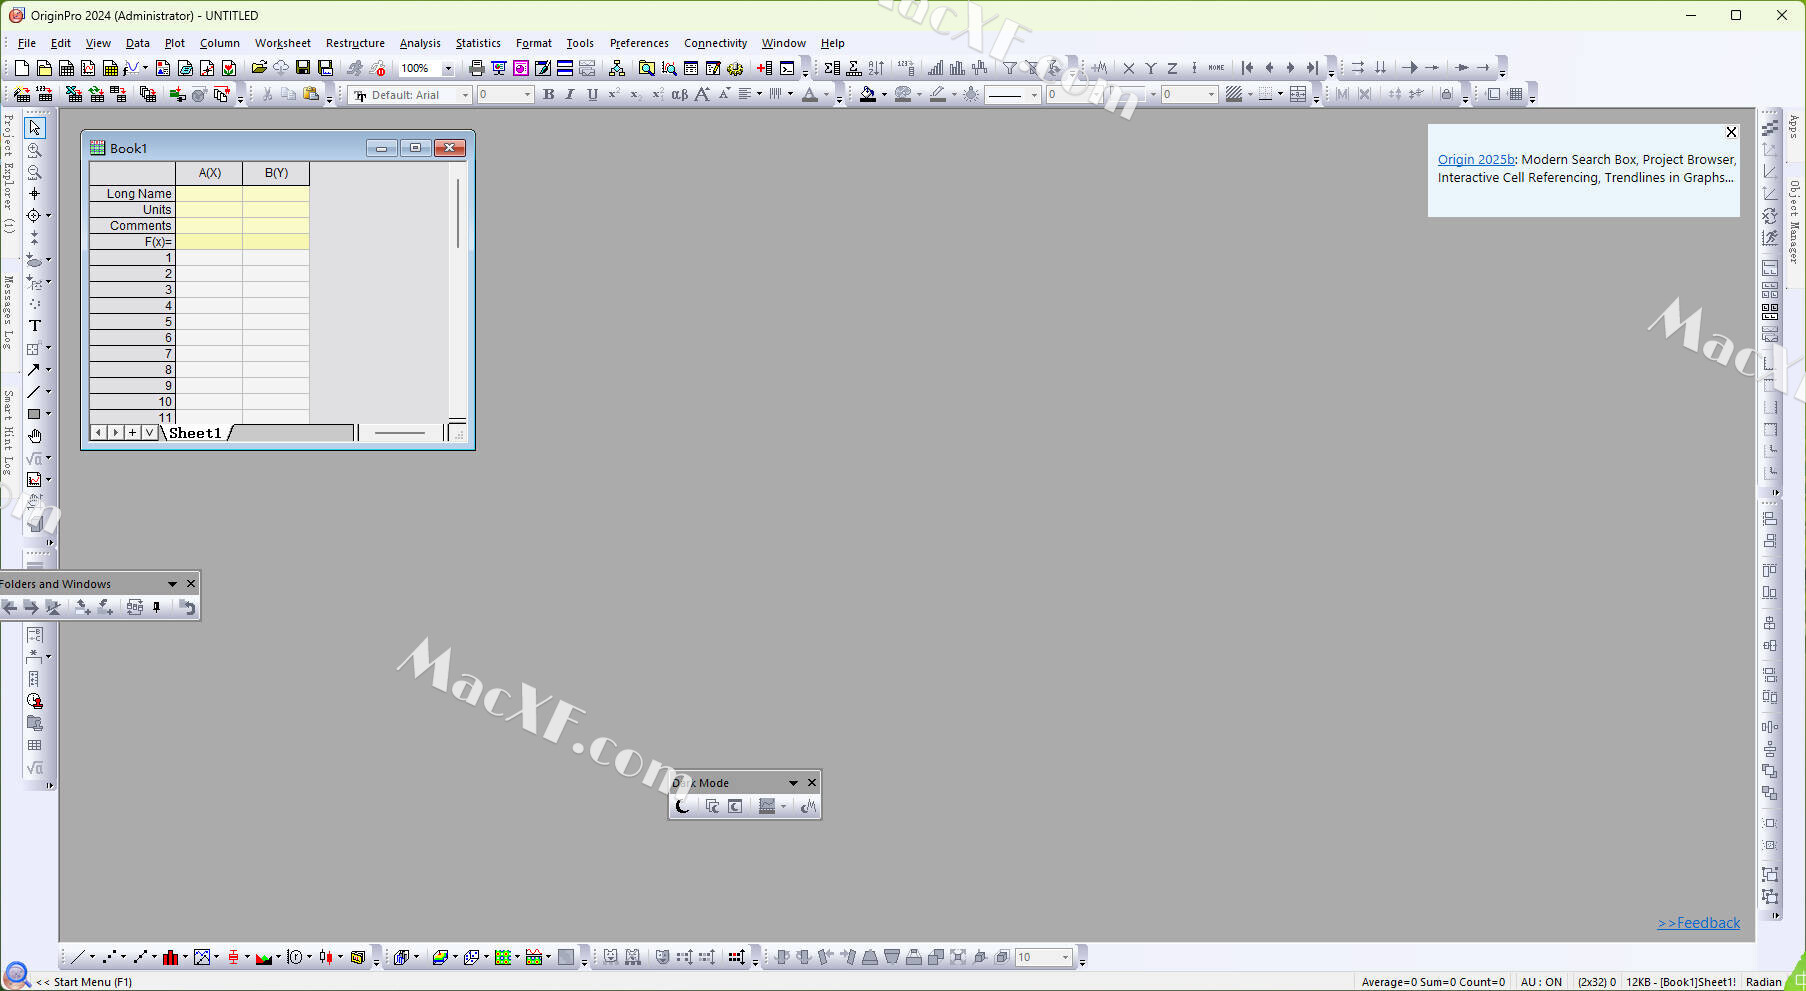Select the Pointer tool in tools panel

coord(34,128)
